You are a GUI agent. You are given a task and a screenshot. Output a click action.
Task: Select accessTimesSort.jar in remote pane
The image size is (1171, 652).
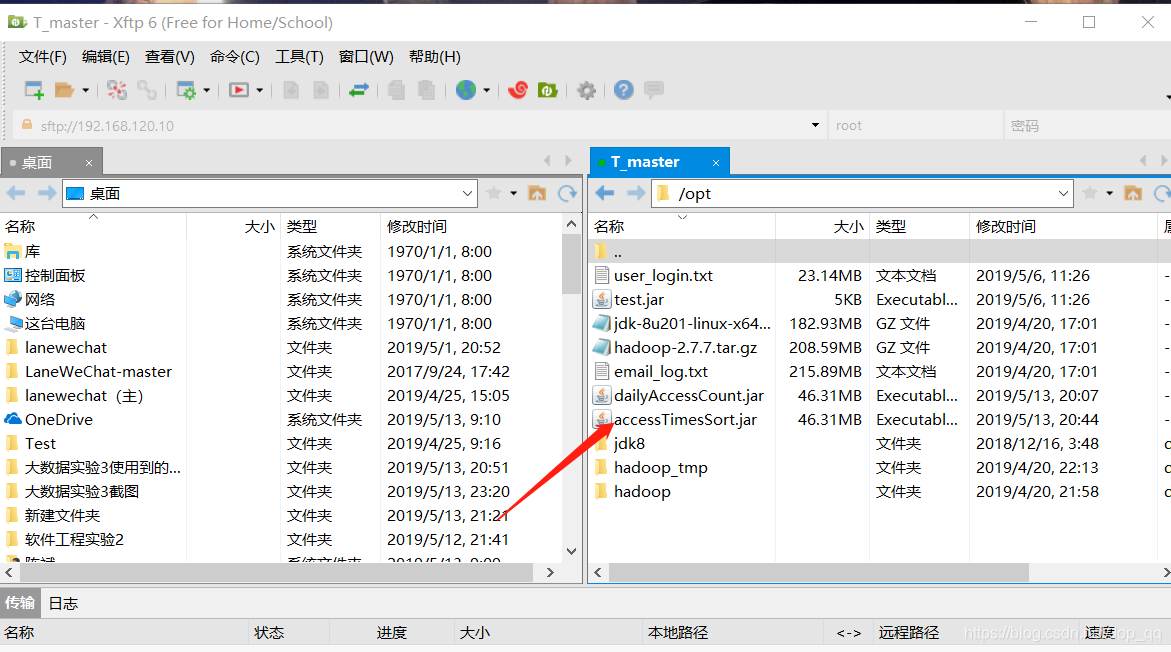click(x=685, y=420)
